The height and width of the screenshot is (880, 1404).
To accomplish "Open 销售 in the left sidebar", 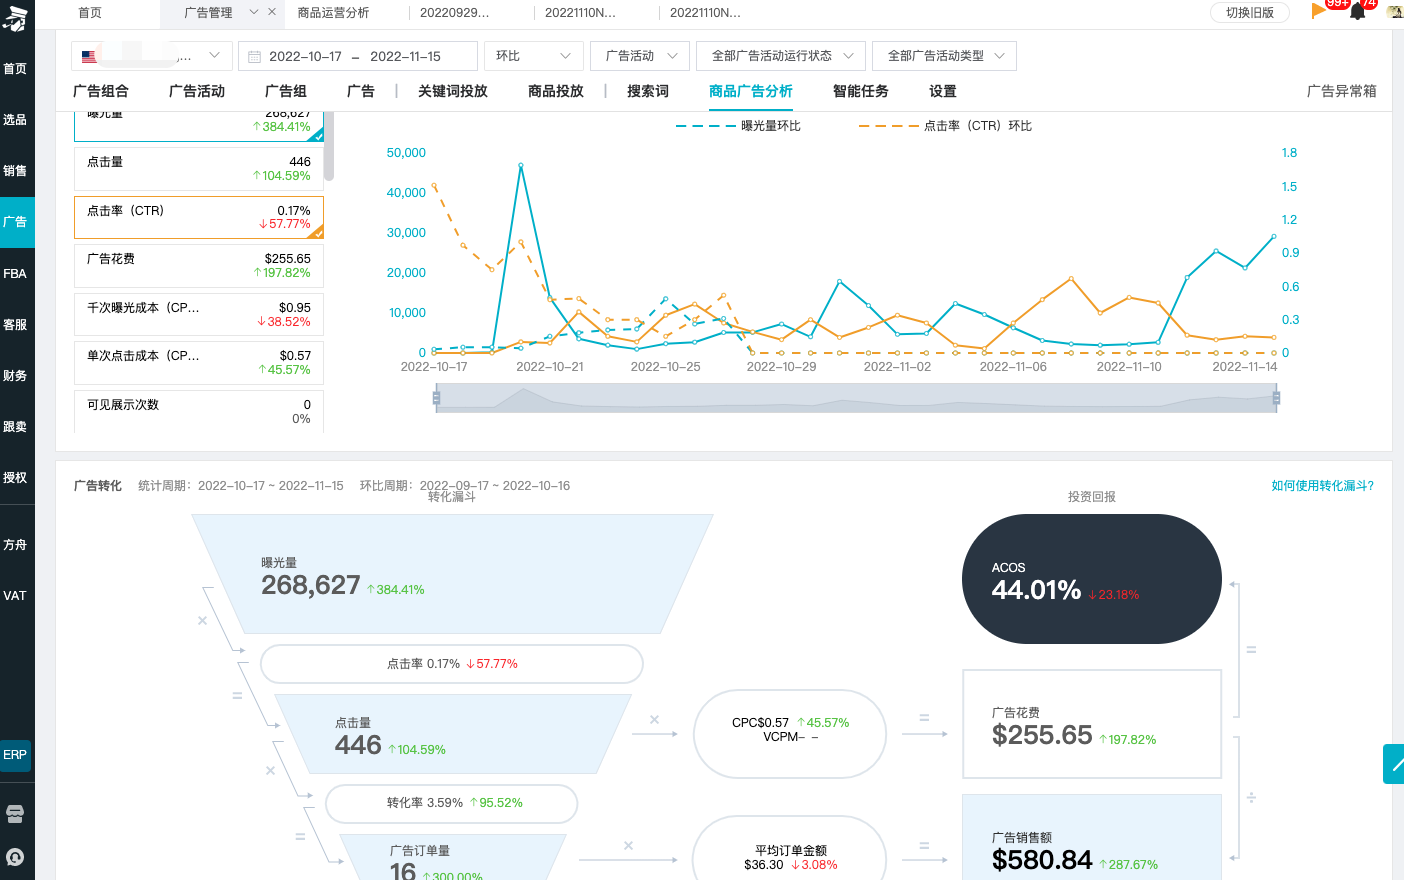I will coord(15,171).
